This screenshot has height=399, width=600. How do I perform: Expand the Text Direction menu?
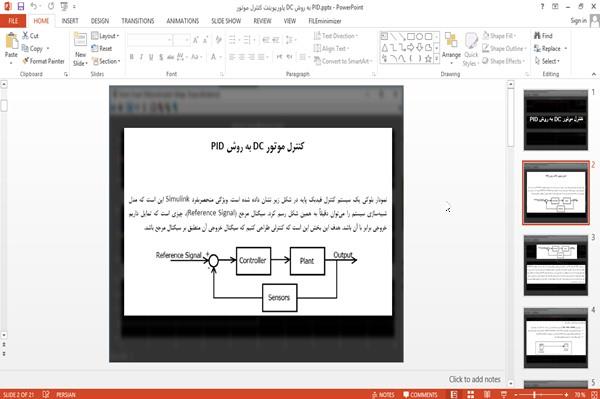click(336, 36)
